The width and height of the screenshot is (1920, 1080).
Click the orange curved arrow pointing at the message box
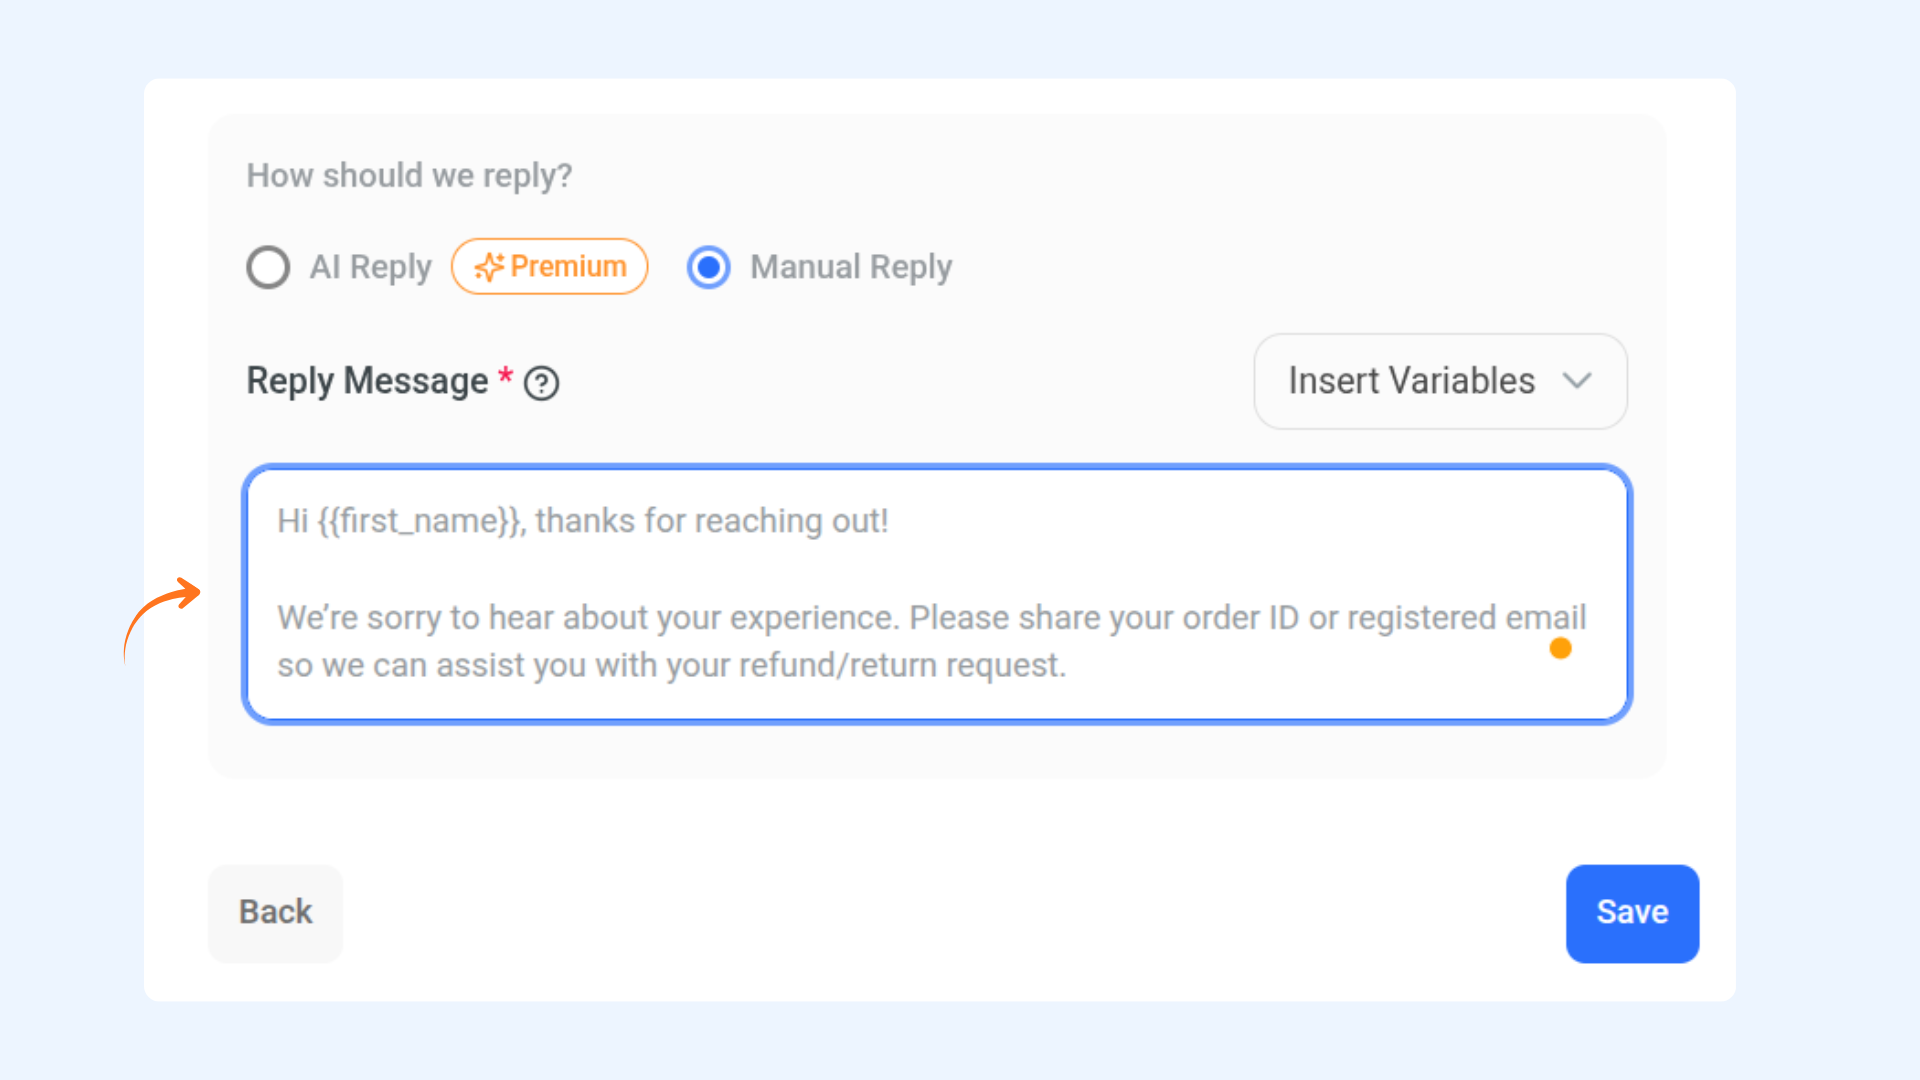point(162,620)
